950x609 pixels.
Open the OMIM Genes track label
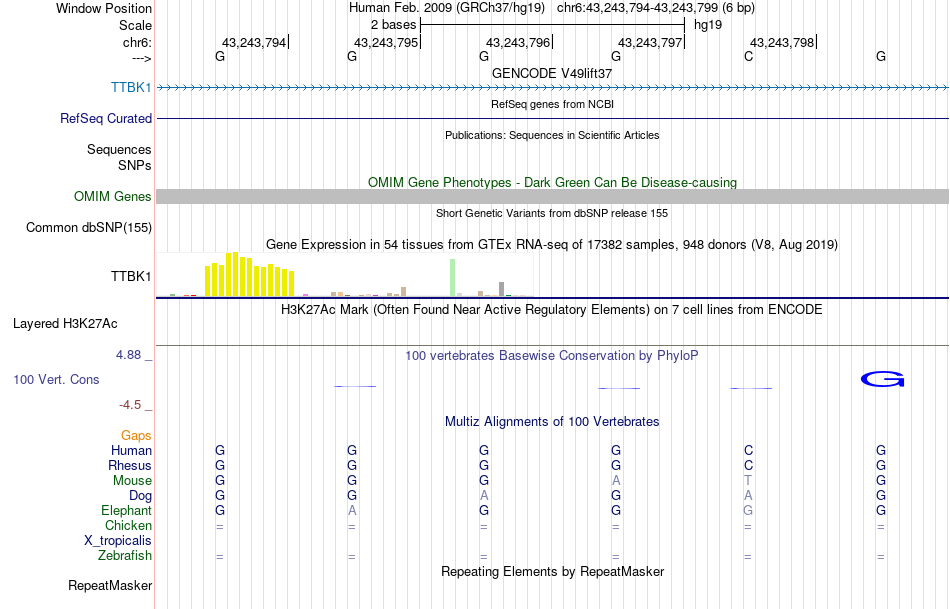click(x=112, y=196)
